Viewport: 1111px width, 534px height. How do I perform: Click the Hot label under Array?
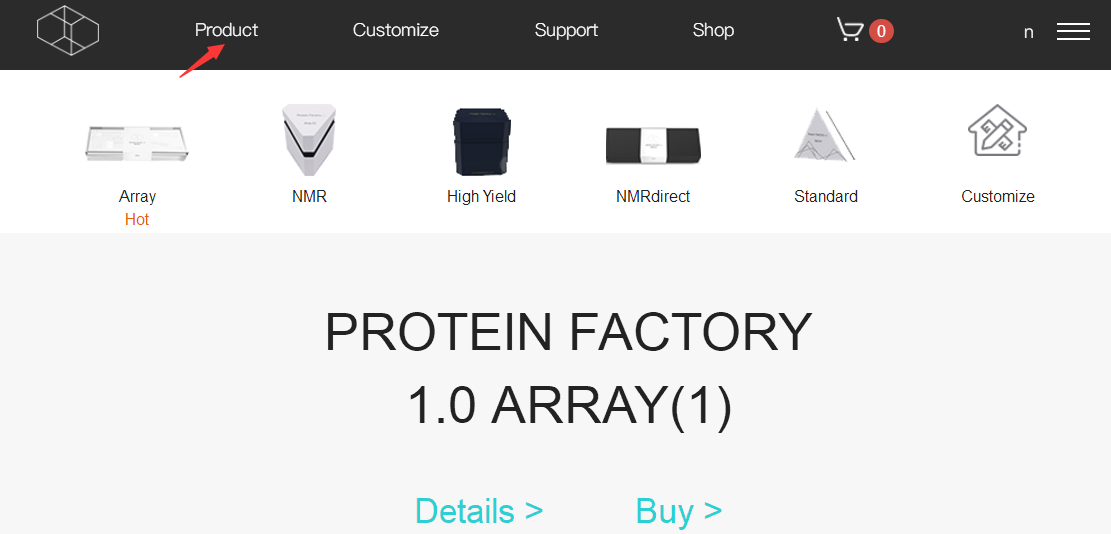point(137,220)
